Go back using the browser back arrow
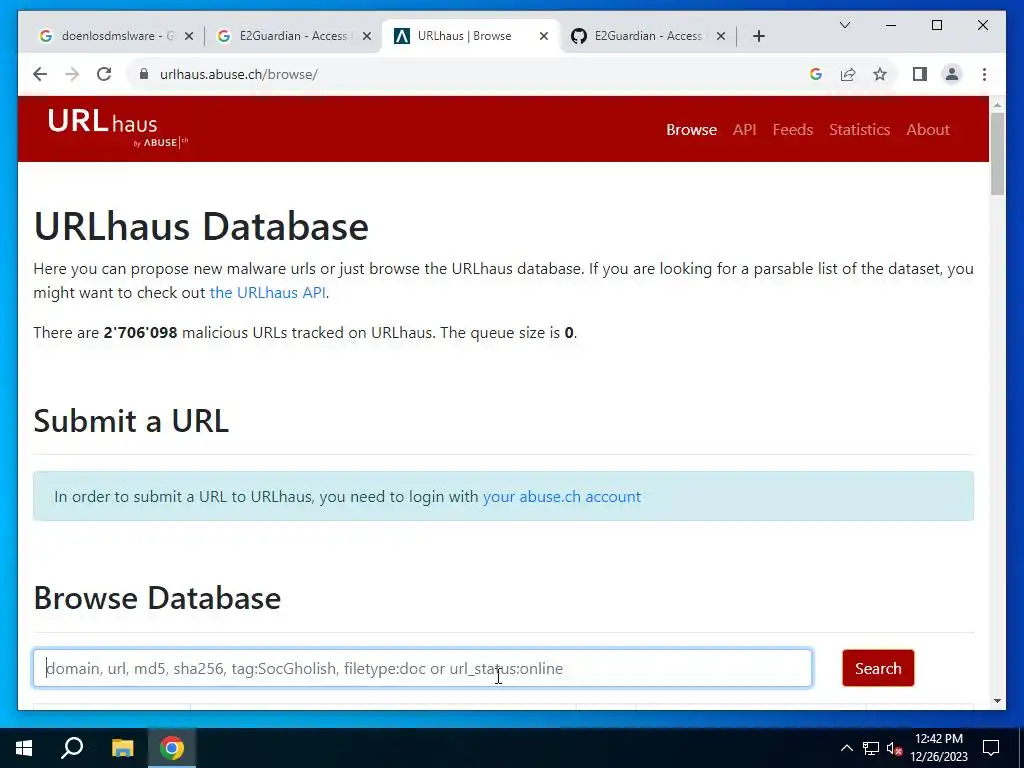The image size is (1024, 768). point(40,74)
